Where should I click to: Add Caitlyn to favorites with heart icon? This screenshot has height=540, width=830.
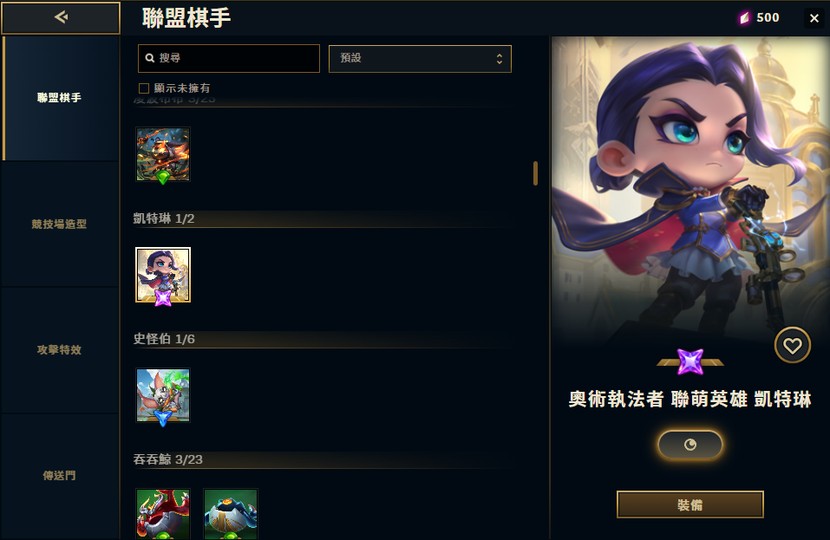(x=792, y=346)
